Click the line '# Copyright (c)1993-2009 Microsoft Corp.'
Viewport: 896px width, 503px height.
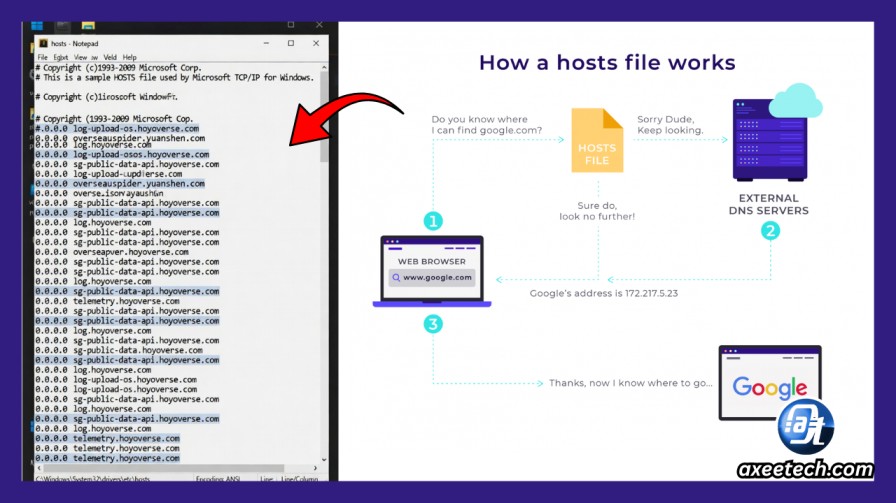tap(118, 67)
